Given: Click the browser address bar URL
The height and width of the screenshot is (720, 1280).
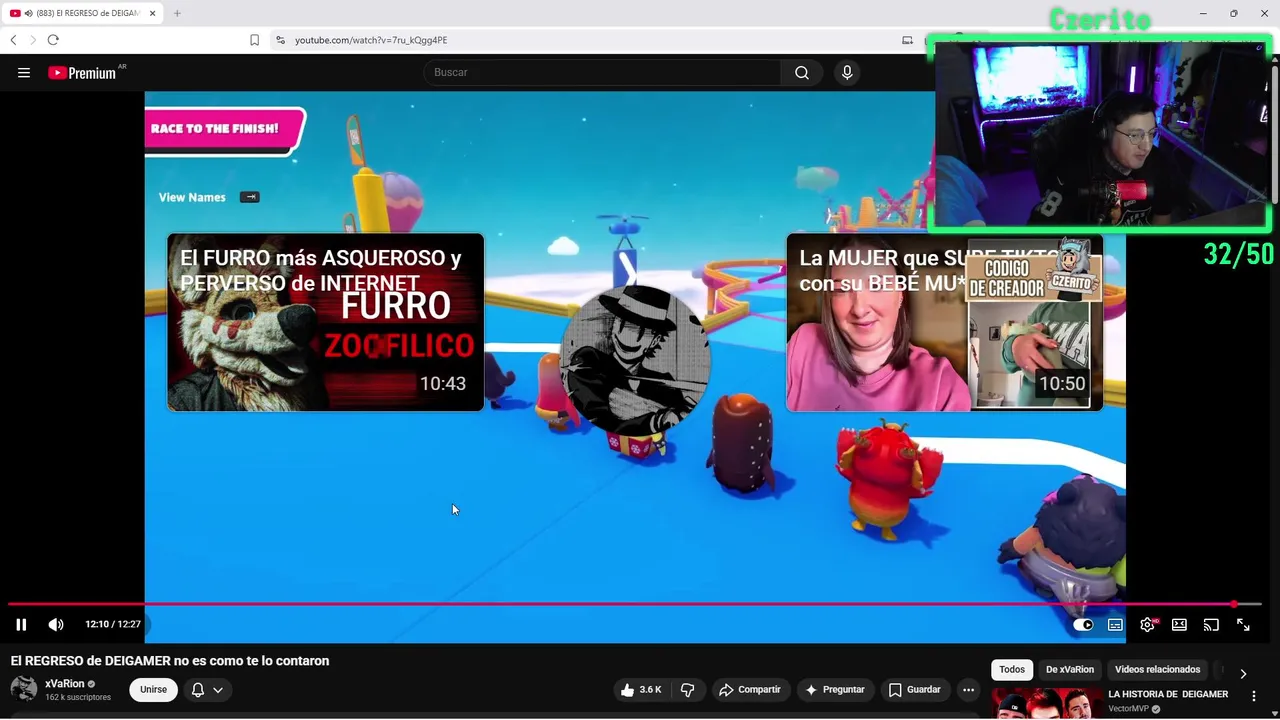Looking at the screenshot, I should [x=371, y=40].
